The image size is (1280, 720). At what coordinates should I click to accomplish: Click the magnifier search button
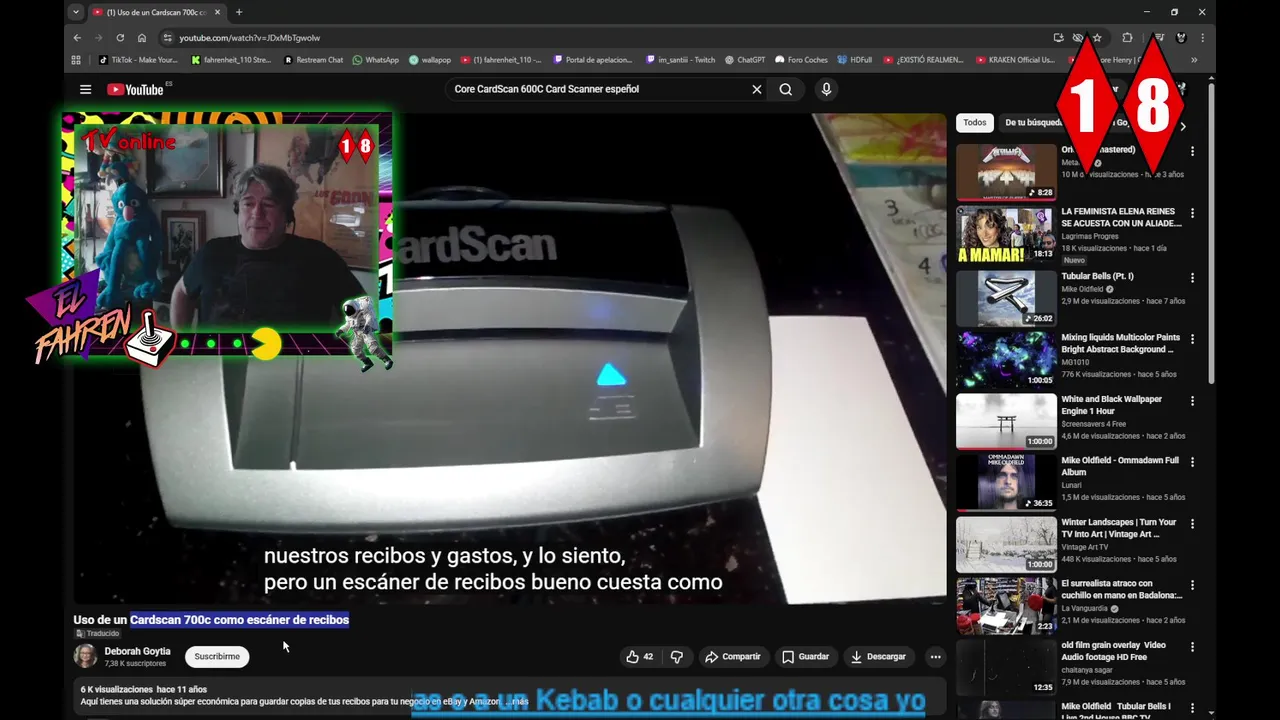786,89
